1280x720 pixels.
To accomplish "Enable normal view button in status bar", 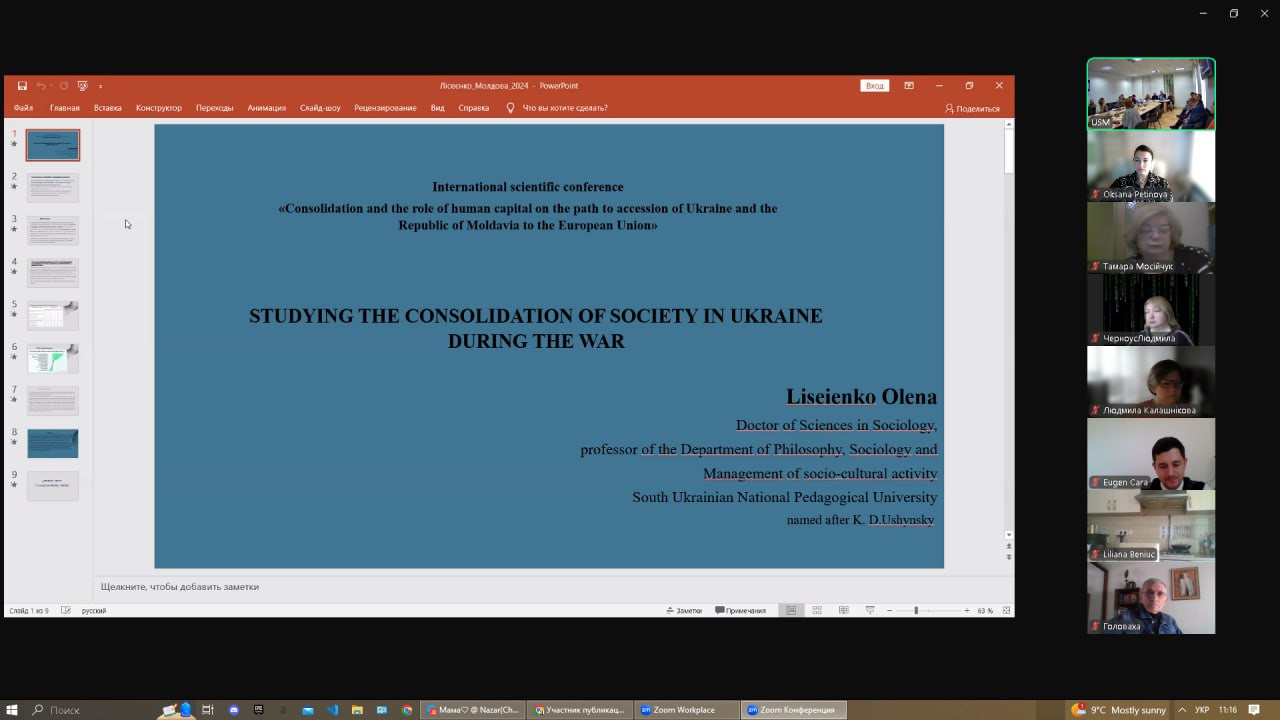I will tap(791, 610).
